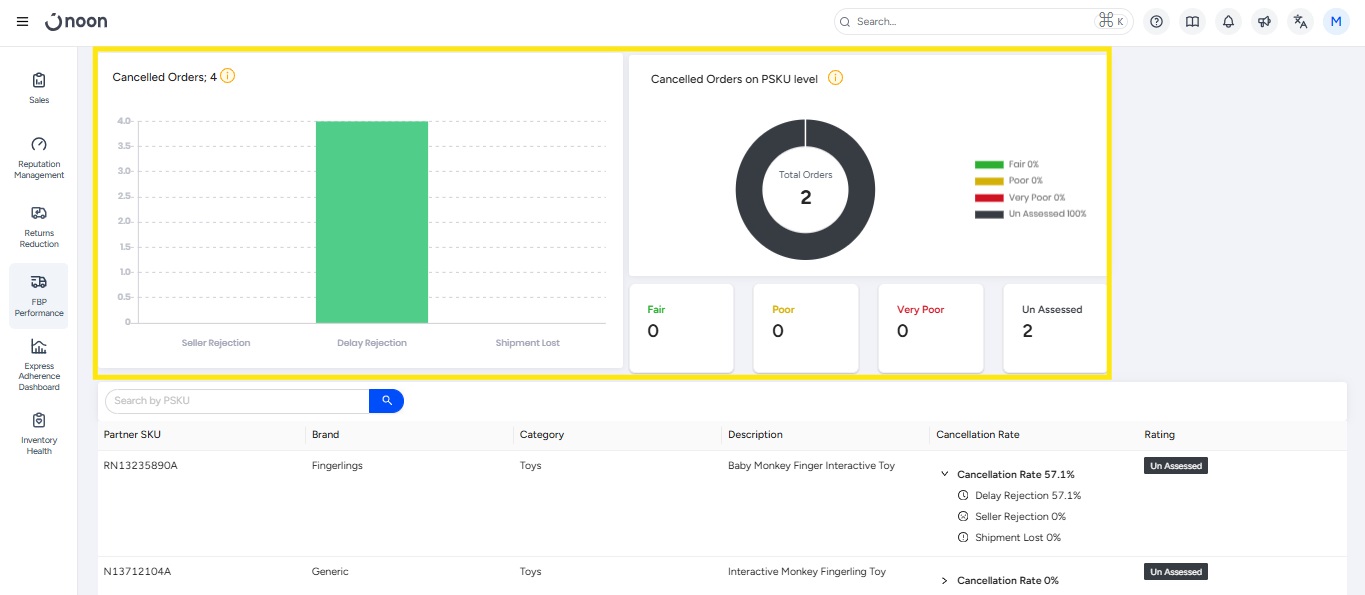The width and height of the screenshot is (1365, 595).
Task: Show info for Cancelled Orders on PSKU level
Action: tap(835, 78)
